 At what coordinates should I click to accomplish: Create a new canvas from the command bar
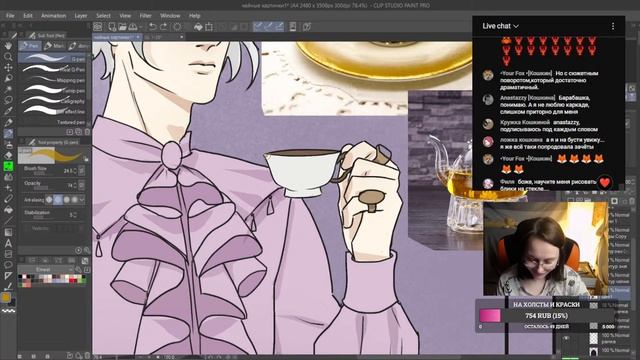point(112,27)
